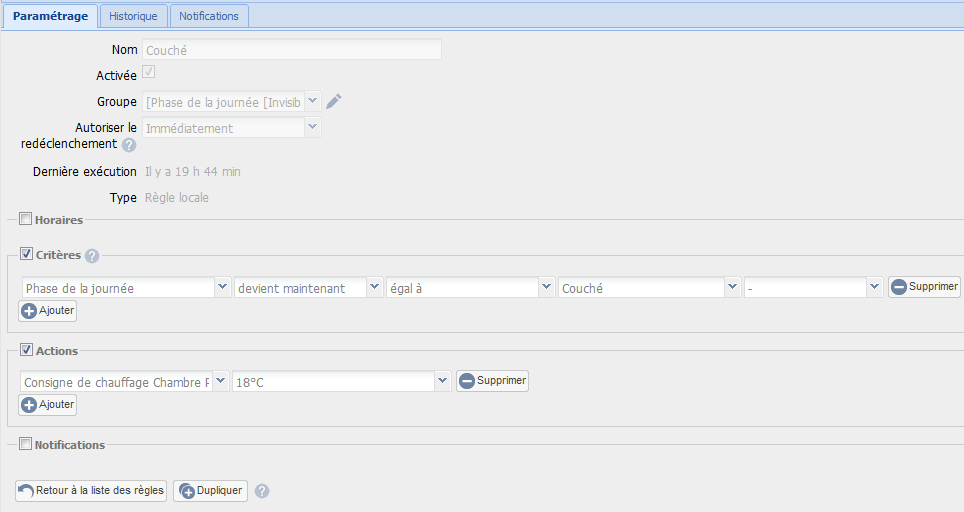Click the pencil edit icon beside Groupe
This screenshot has width=964, height=512.
click(334, 101)
